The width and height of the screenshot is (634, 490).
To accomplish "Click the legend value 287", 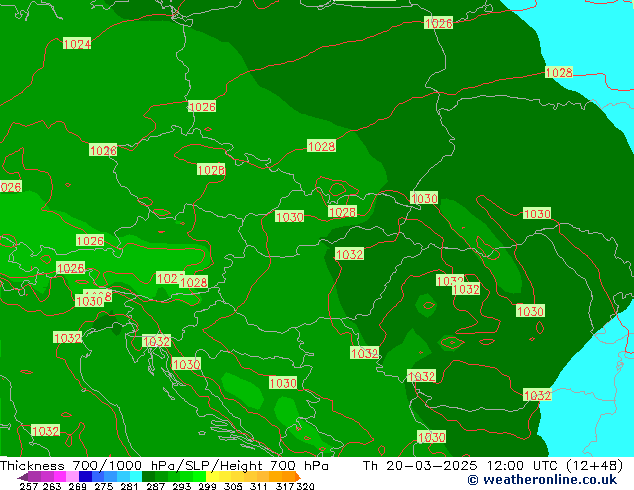I will click(155, 486).
